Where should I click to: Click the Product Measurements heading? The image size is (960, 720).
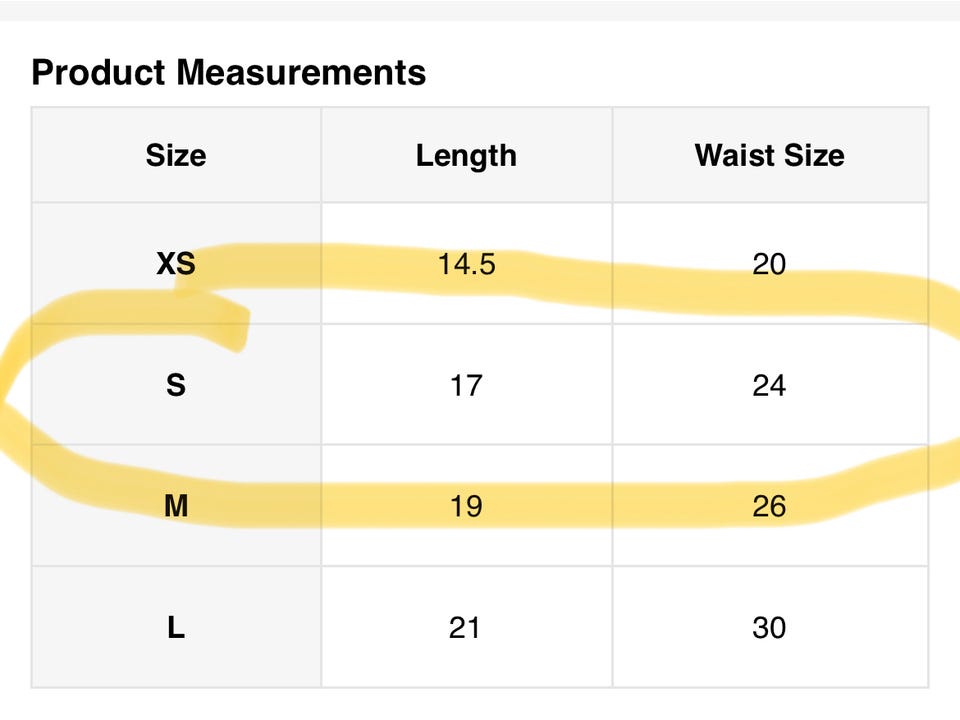(229, 72)
